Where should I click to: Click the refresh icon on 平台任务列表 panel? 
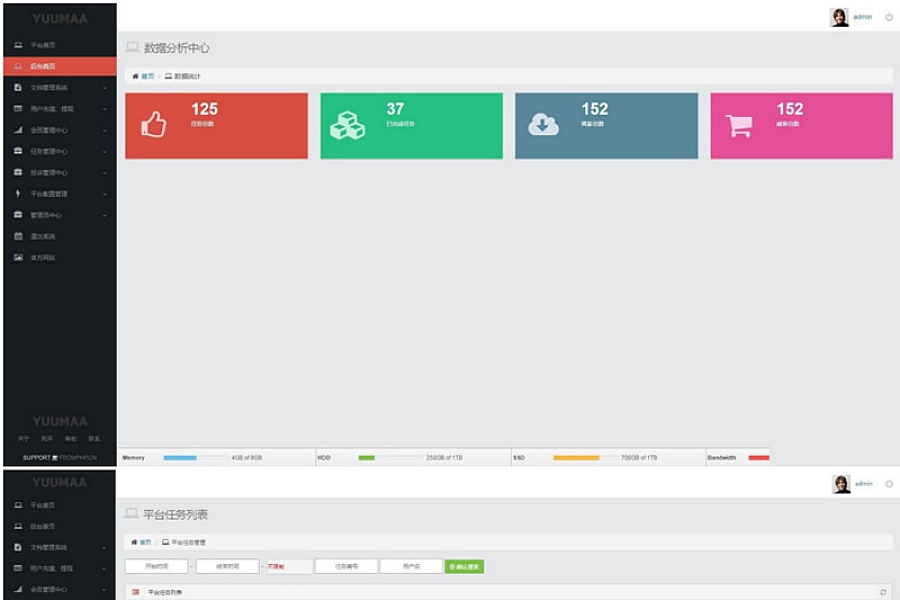(x=883, y=592)
